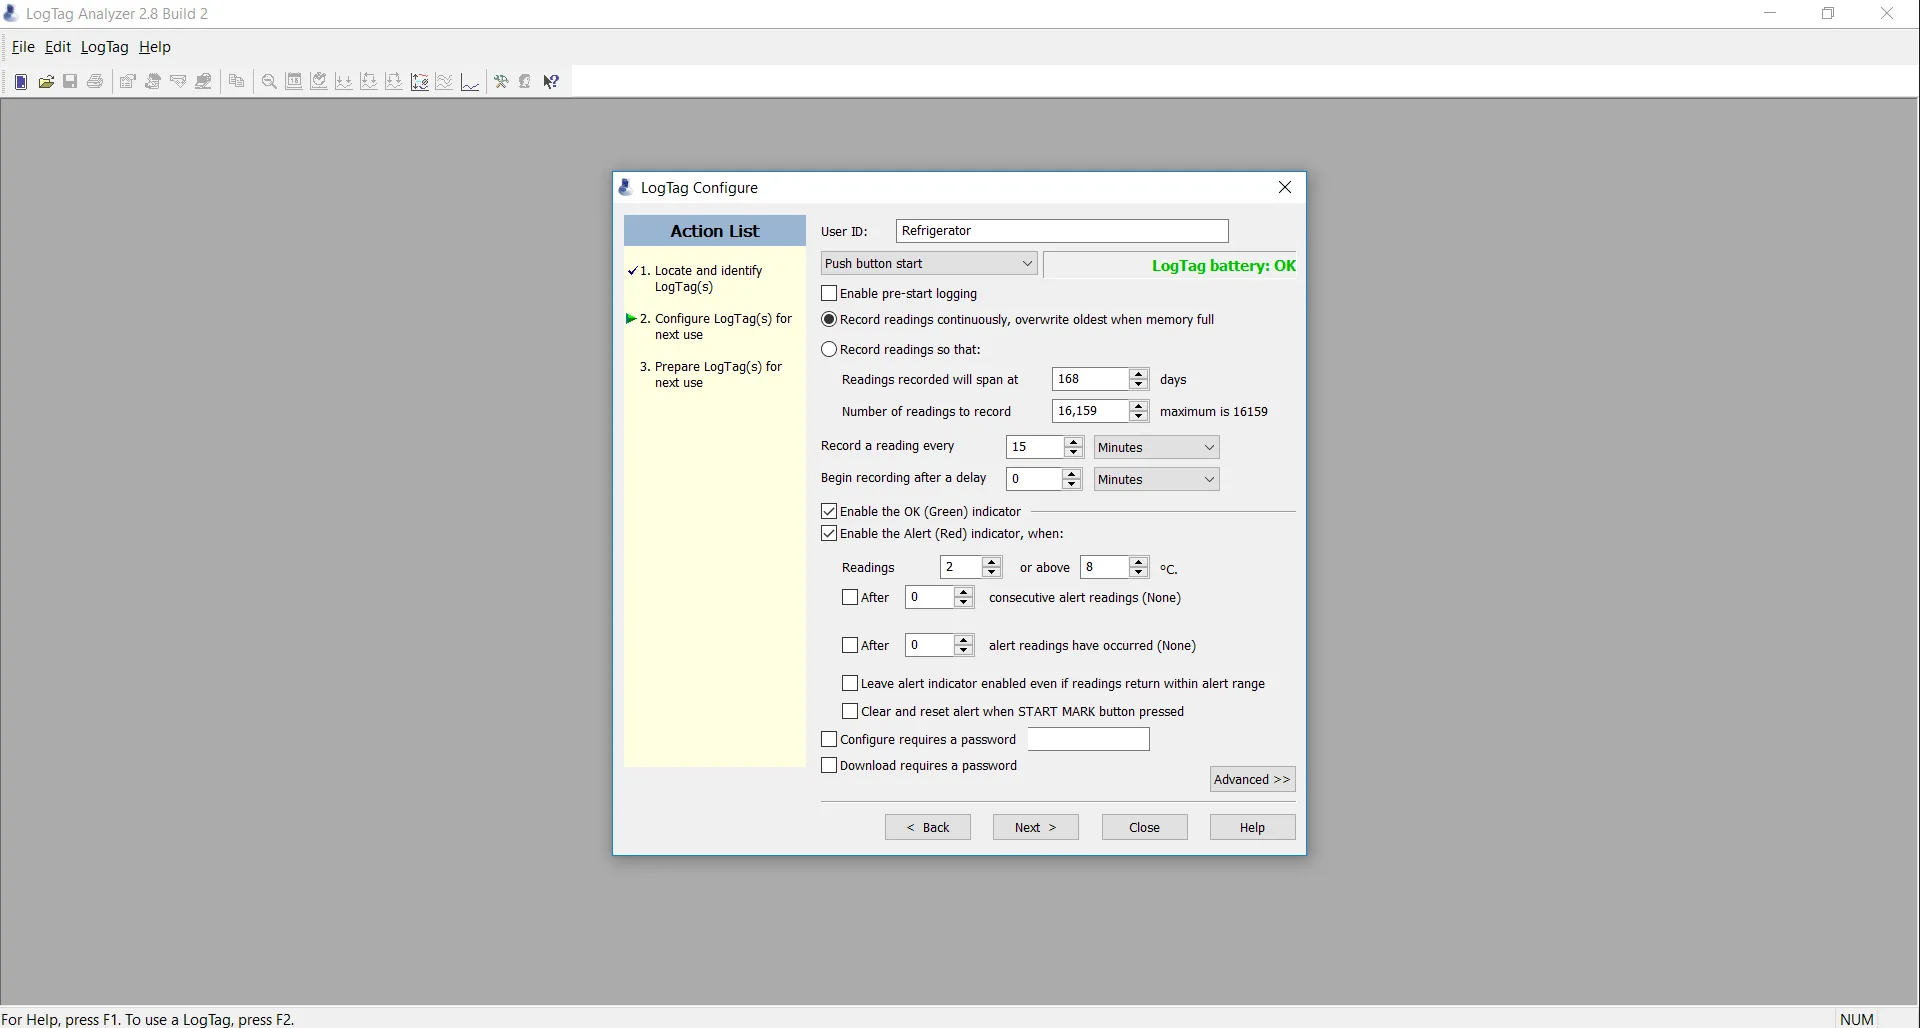
Task: Increase the alert readings have occurred count
Action: 964,639
